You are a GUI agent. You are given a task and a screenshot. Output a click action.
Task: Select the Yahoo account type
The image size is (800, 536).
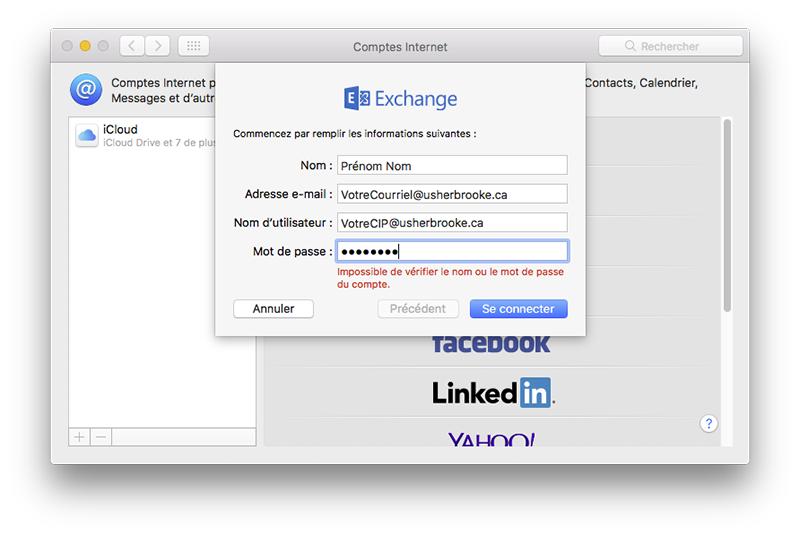[x=491, y=439]
